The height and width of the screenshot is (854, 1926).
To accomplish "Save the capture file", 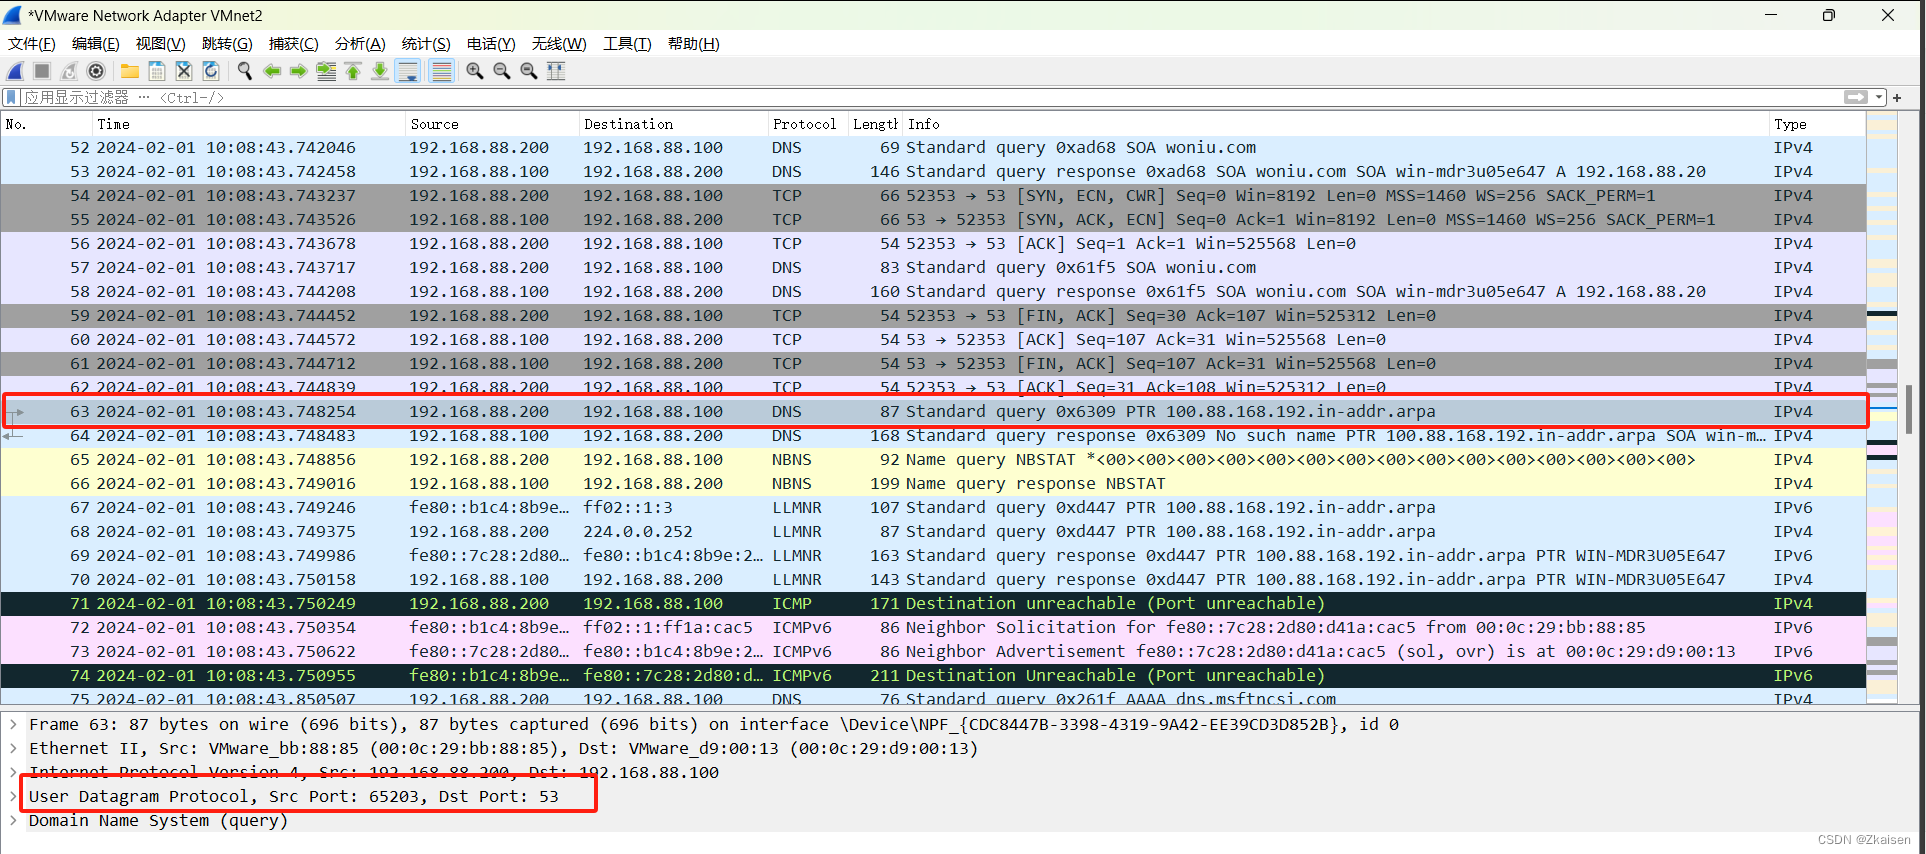I will [157, 71].
